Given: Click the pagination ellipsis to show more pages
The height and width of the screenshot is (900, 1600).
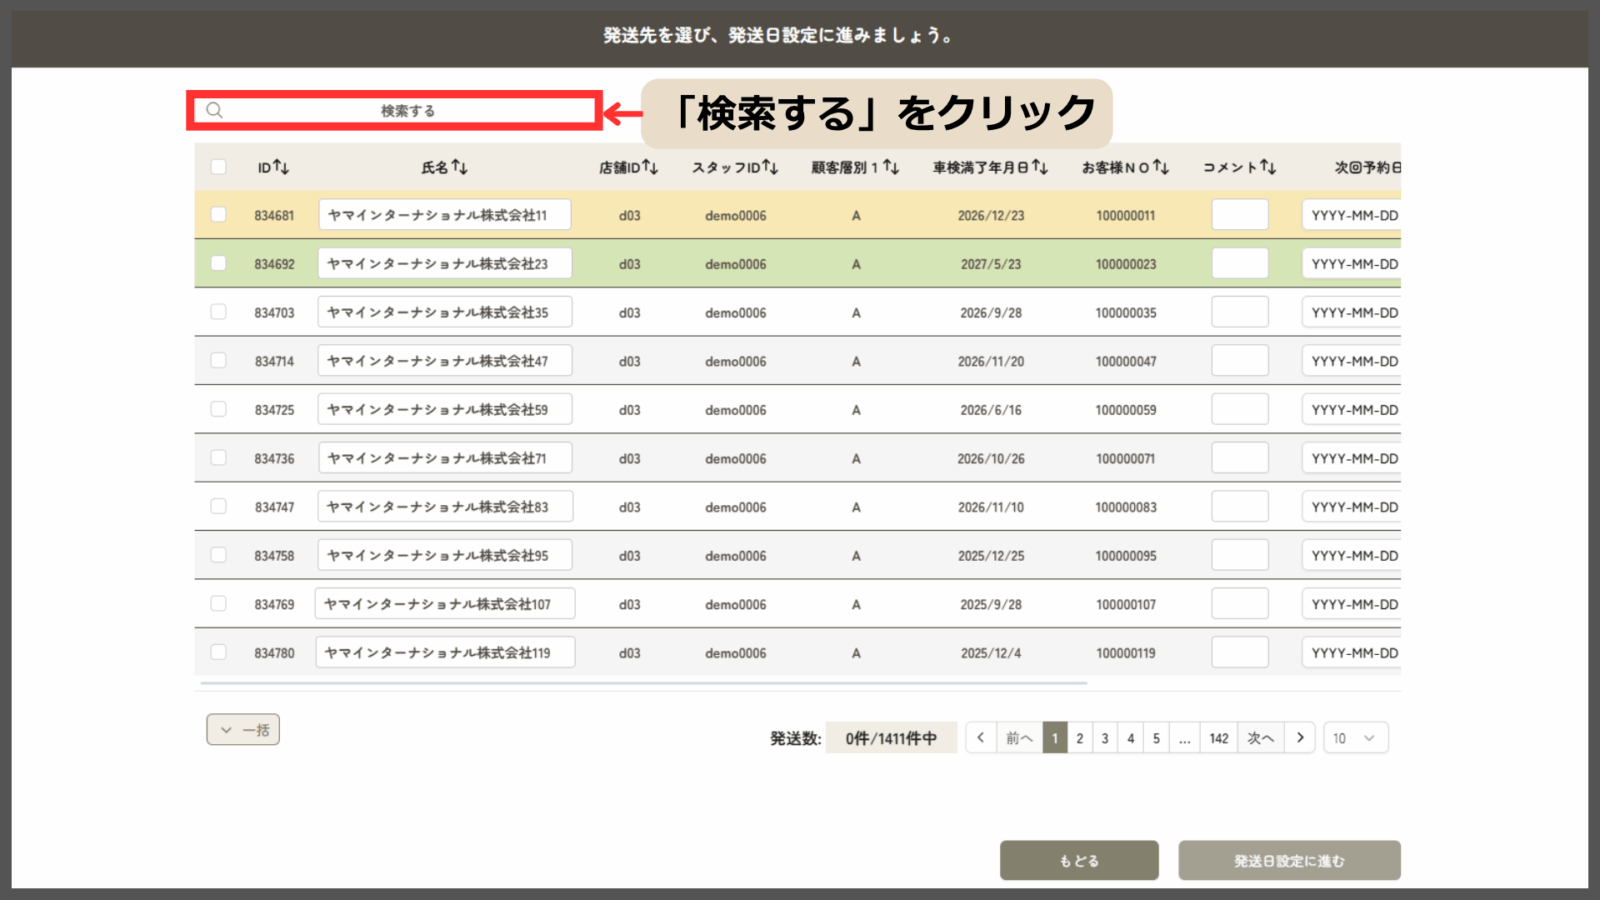Looking at the screenshot, I should 1184,738.
